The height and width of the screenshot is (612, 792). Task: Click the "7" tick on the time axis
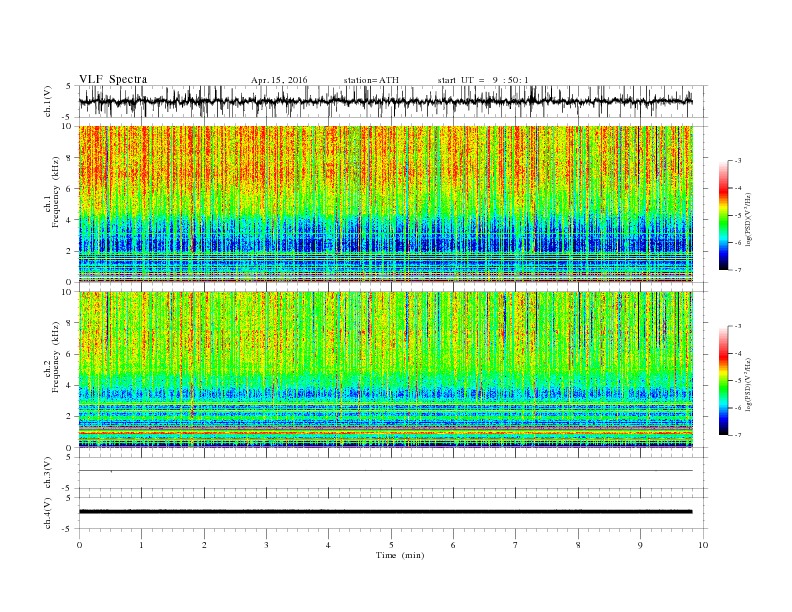click(x=516, y=545)
